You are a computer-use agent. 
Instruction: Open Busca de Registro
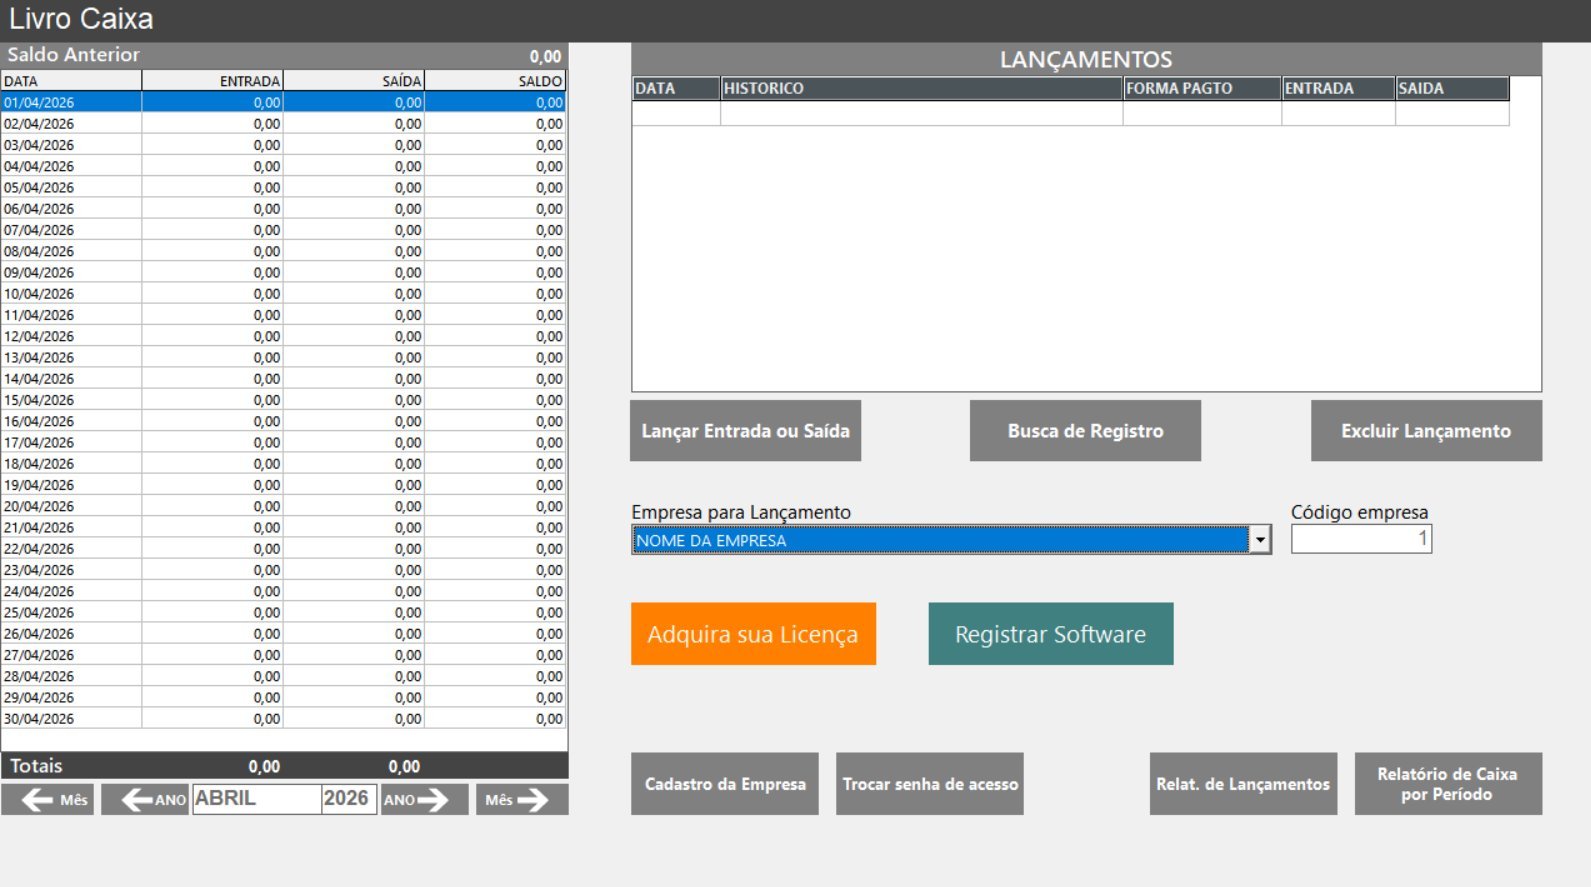[x=1085, y=431]
